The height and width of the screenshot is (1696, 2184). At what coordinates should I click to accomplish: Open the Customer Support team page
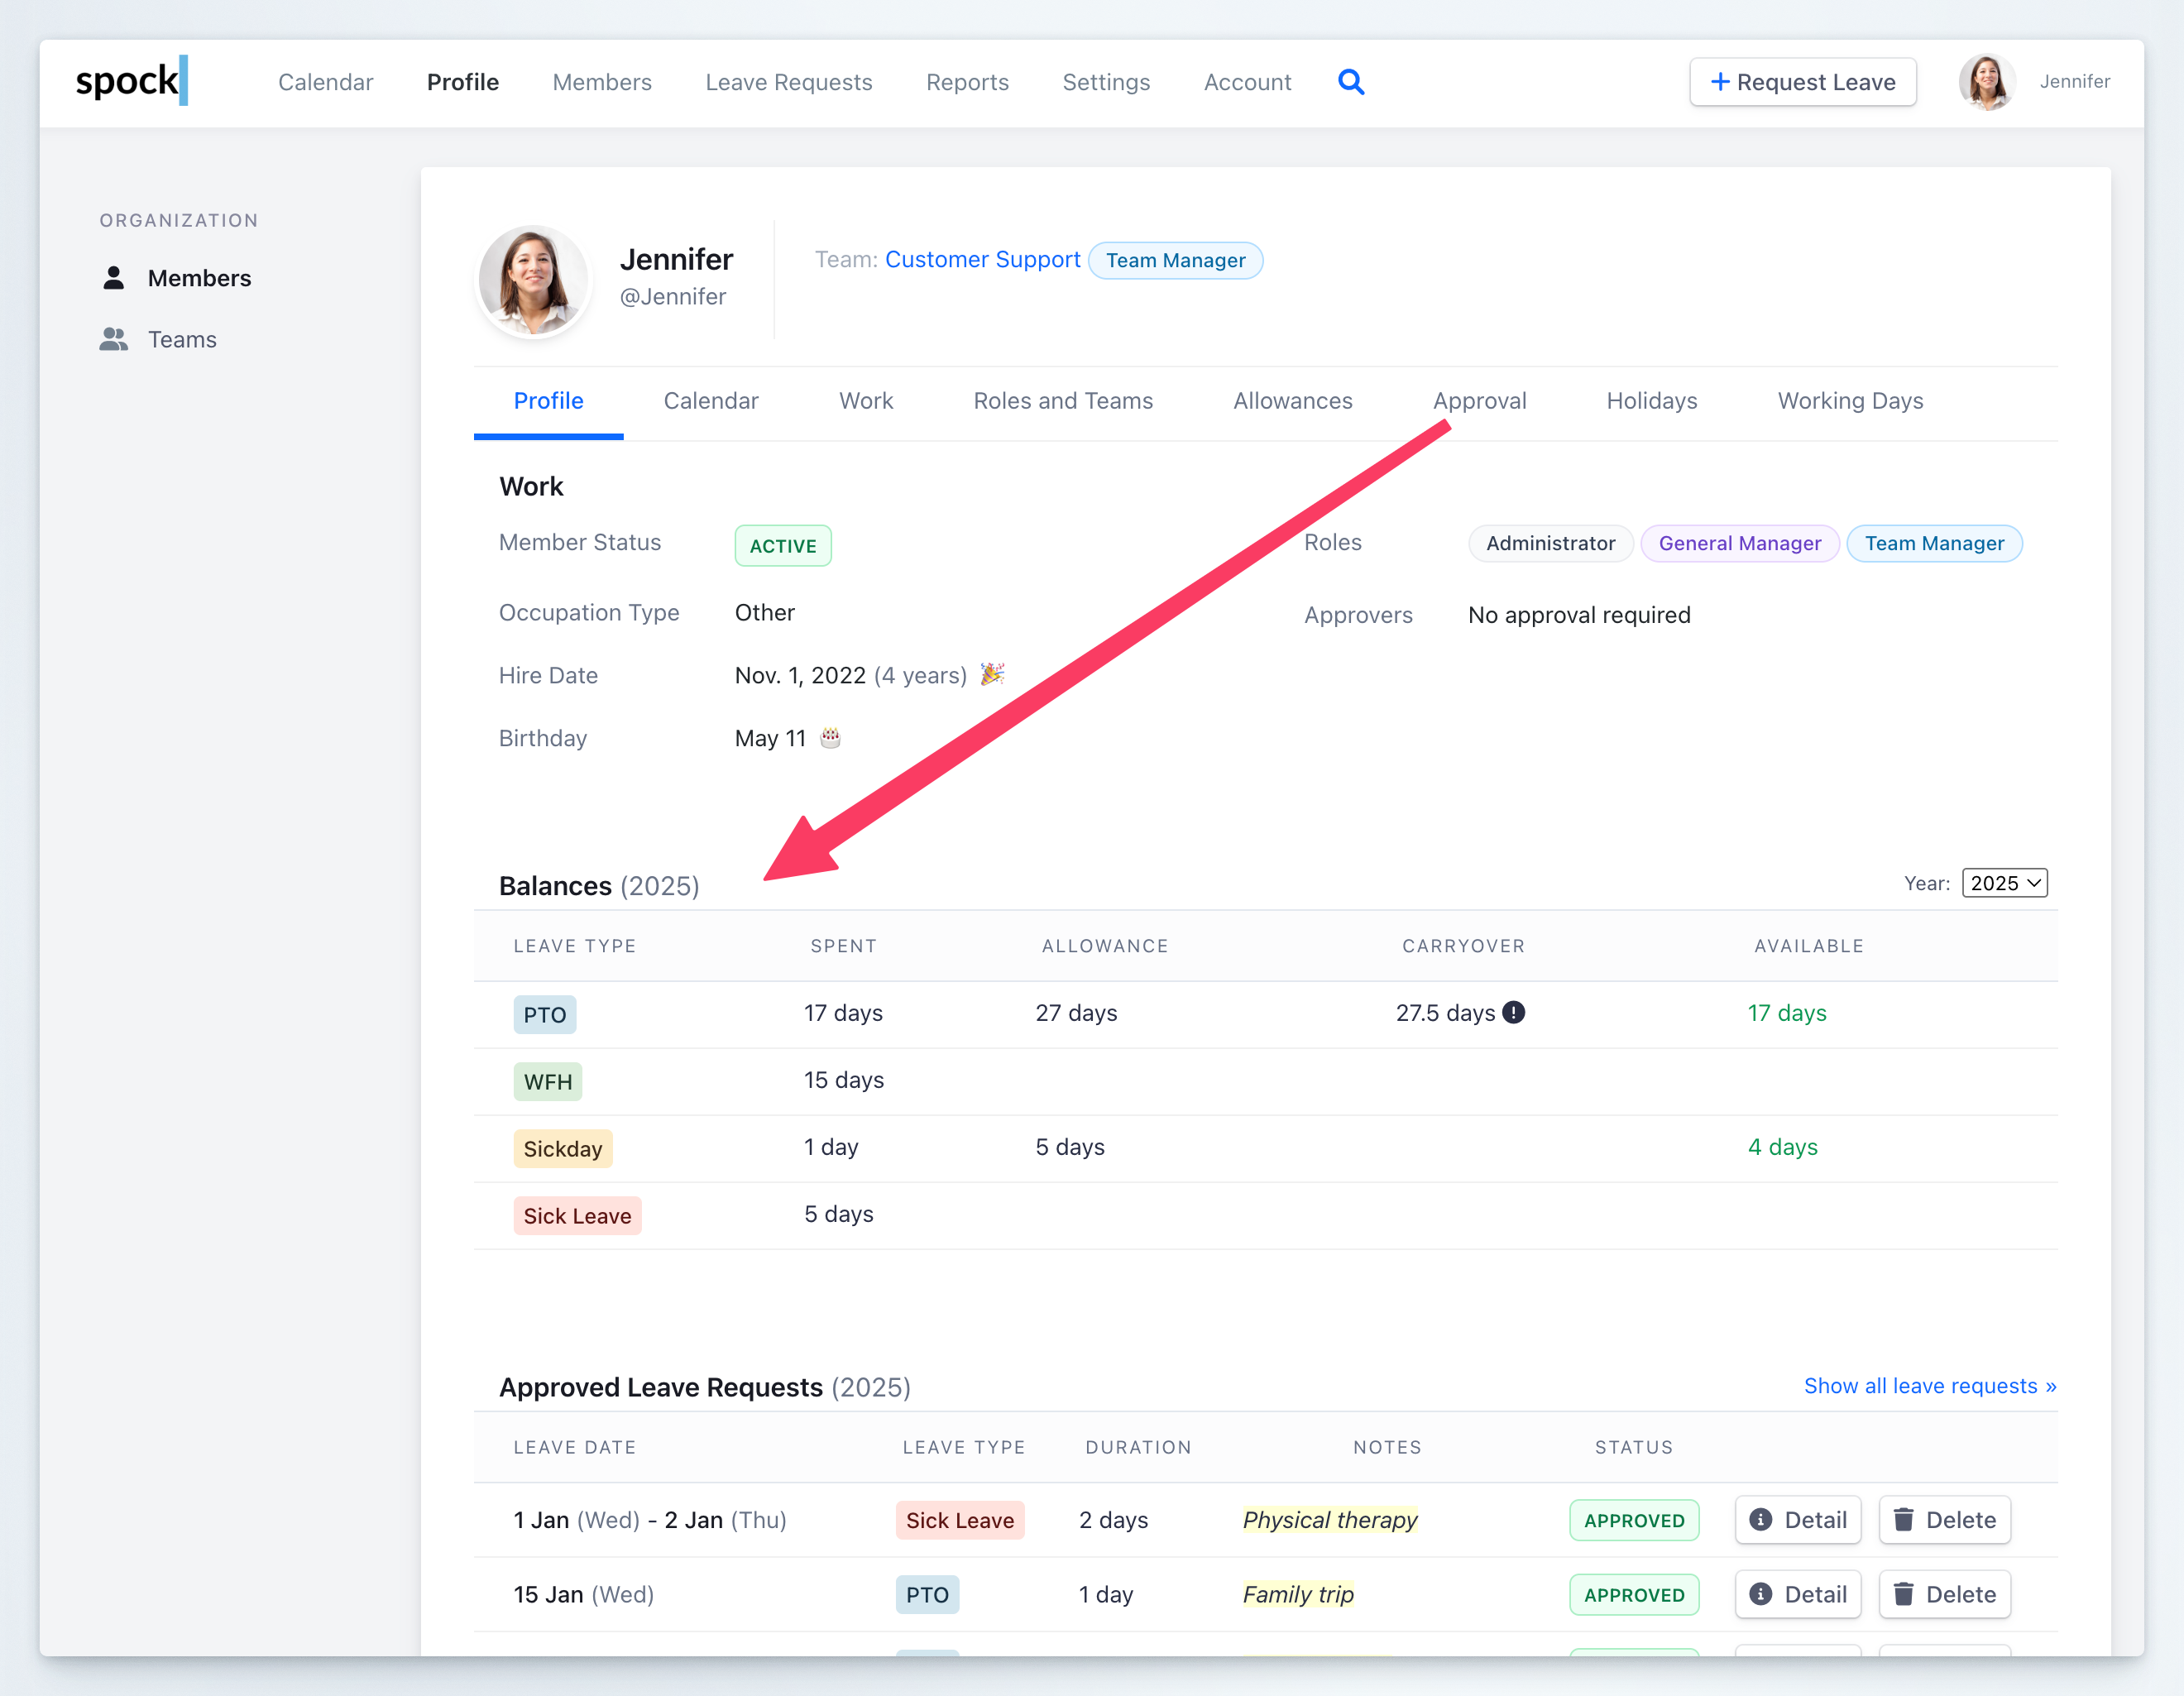pyautogui.click(x=982, y=259)
